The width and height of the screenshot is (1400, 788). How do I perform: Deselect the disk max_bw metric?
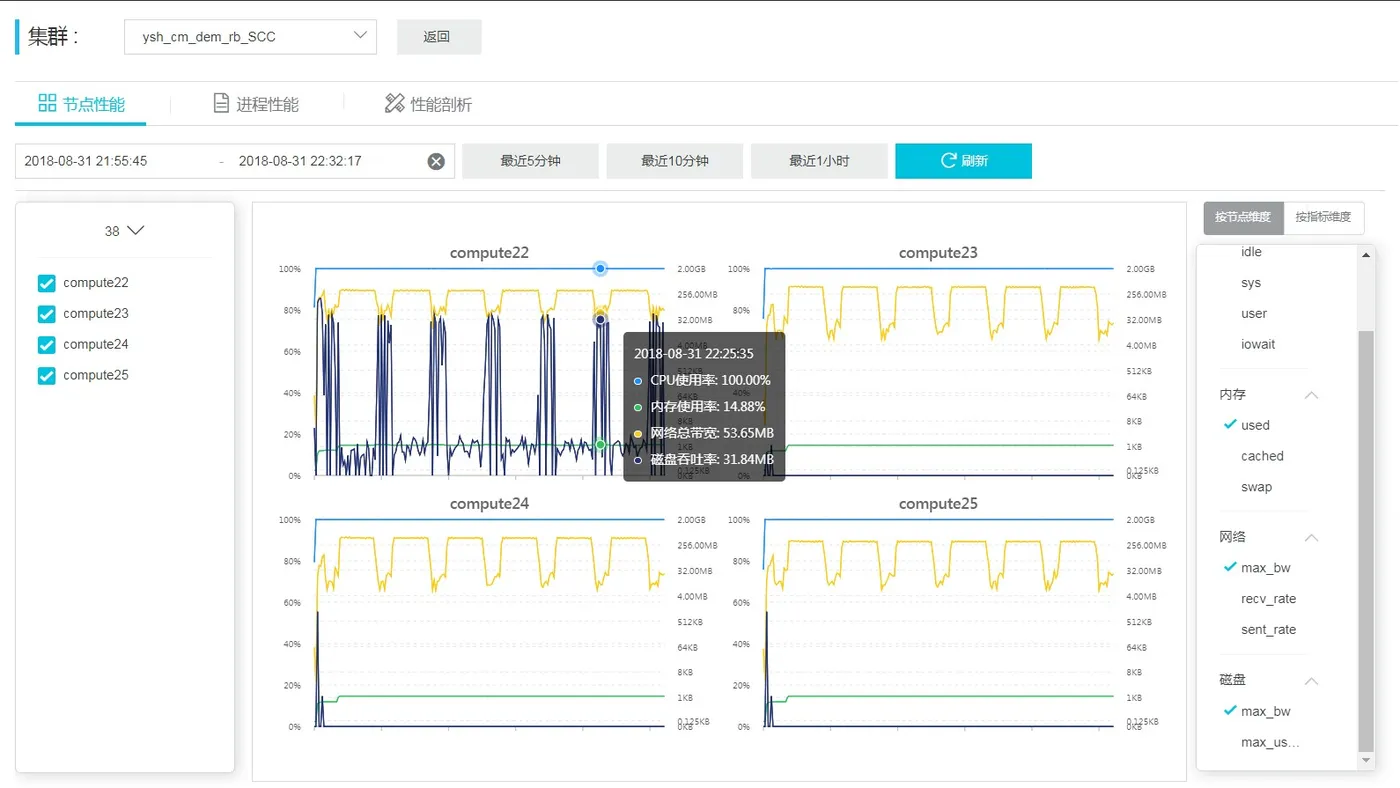pyautogui.click(x=1265, y=712)
